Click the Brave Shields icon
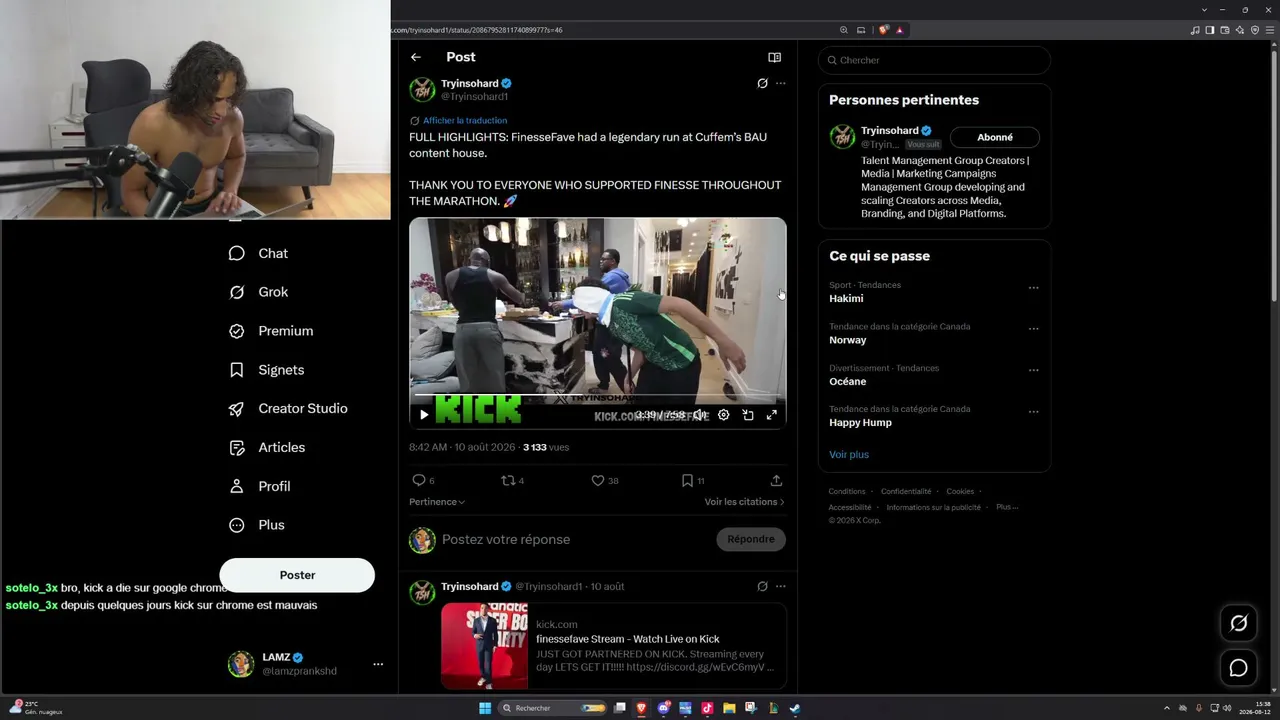The image size is (1280, 720). tap(884, 30)
